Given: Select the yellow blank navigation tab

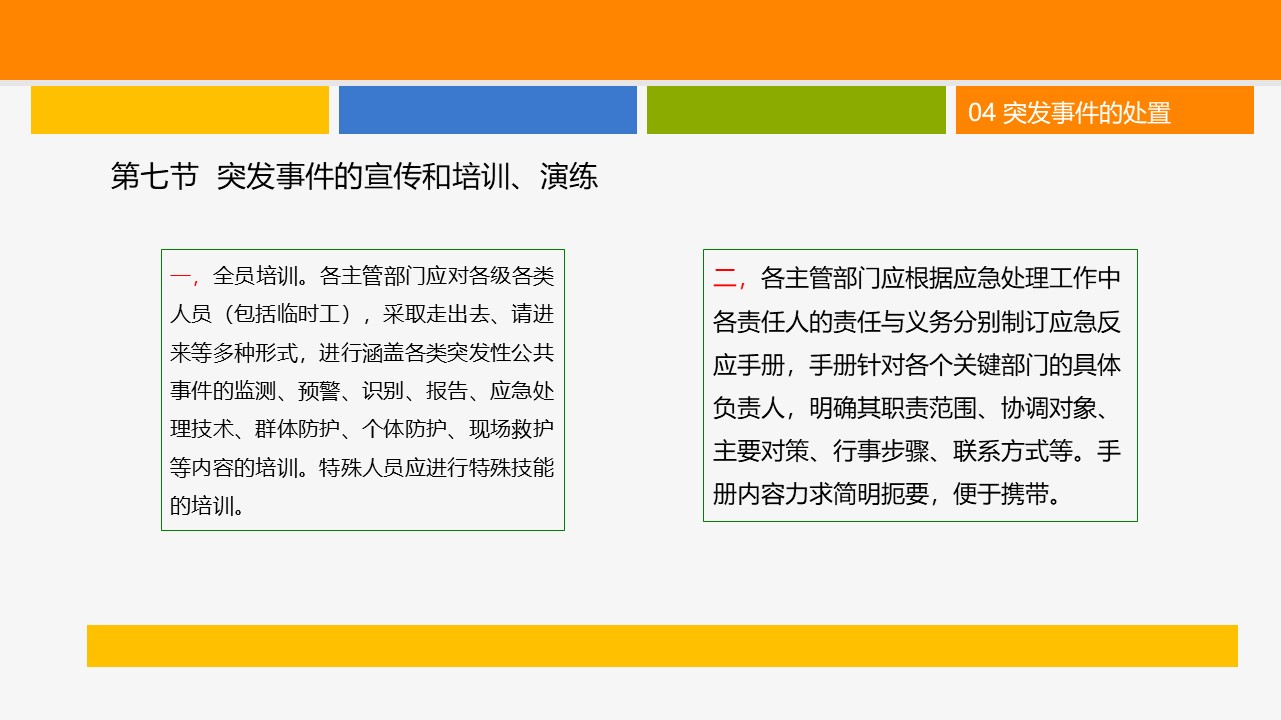Looking at the screenshot, I should click(x=180, y=110).
